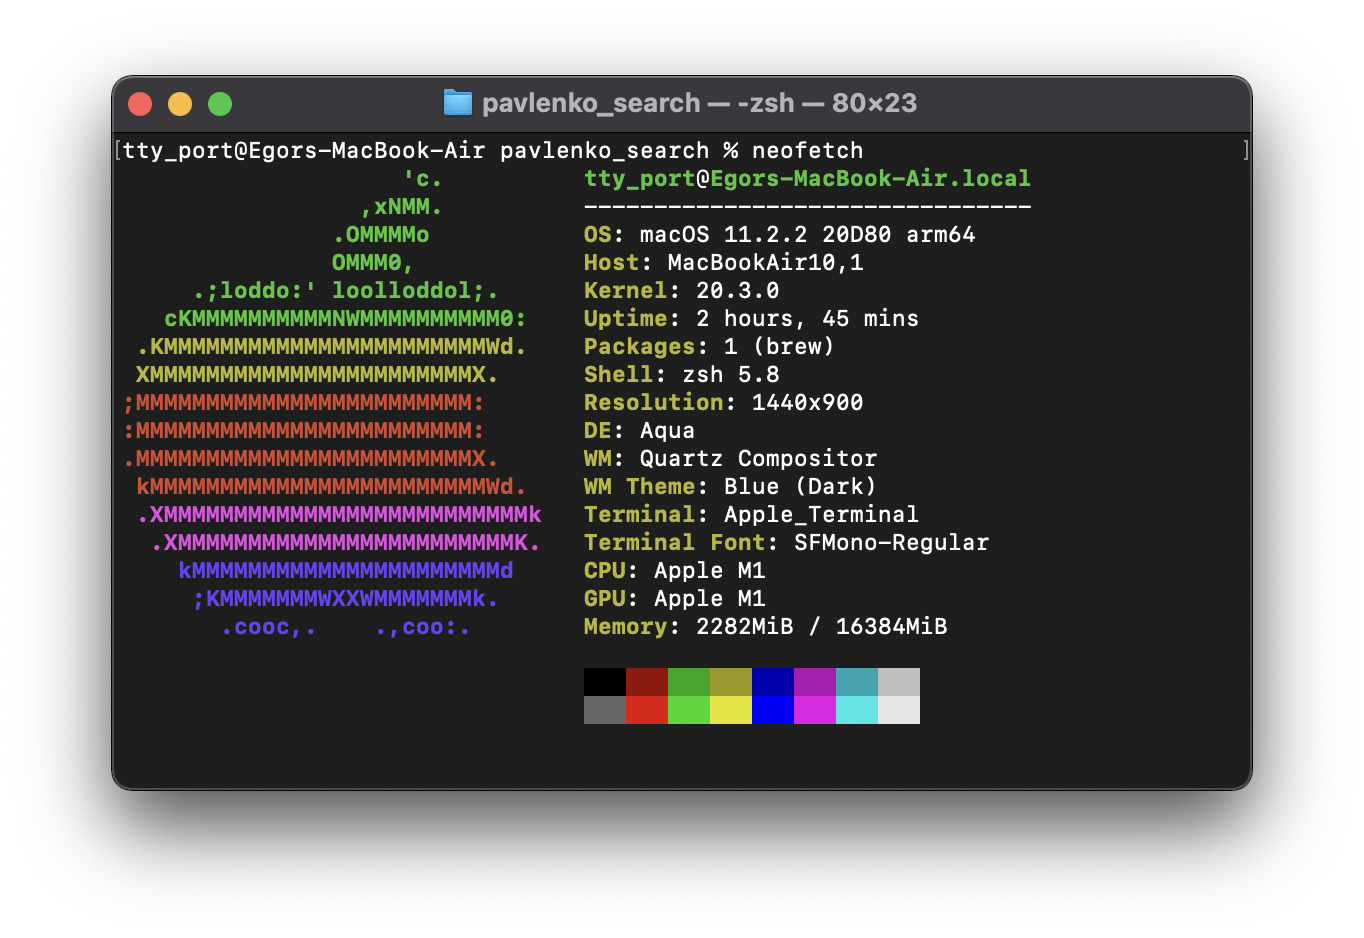Click the Apple logo ASCII art
This screenshot has height=938, width=1364.
point(332,403)
